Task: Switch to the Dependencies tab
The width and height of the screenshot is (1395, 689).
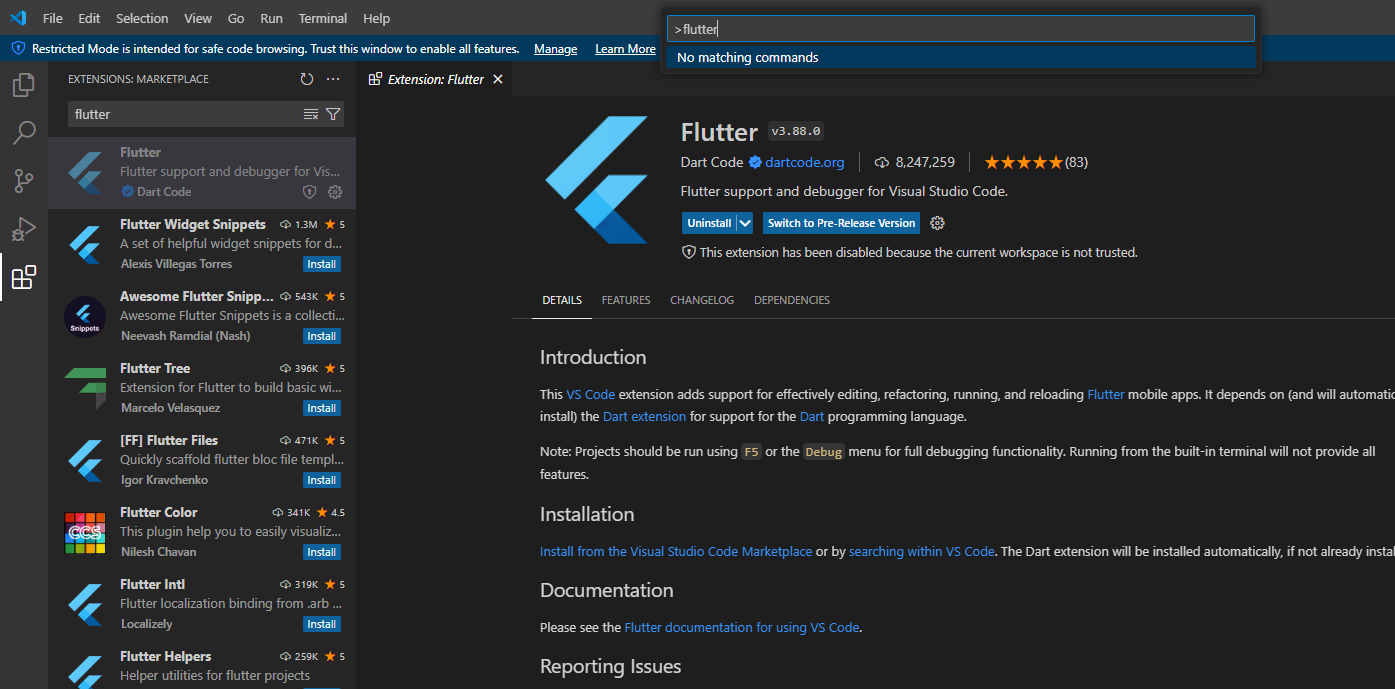Action: [x=792, y=300]
